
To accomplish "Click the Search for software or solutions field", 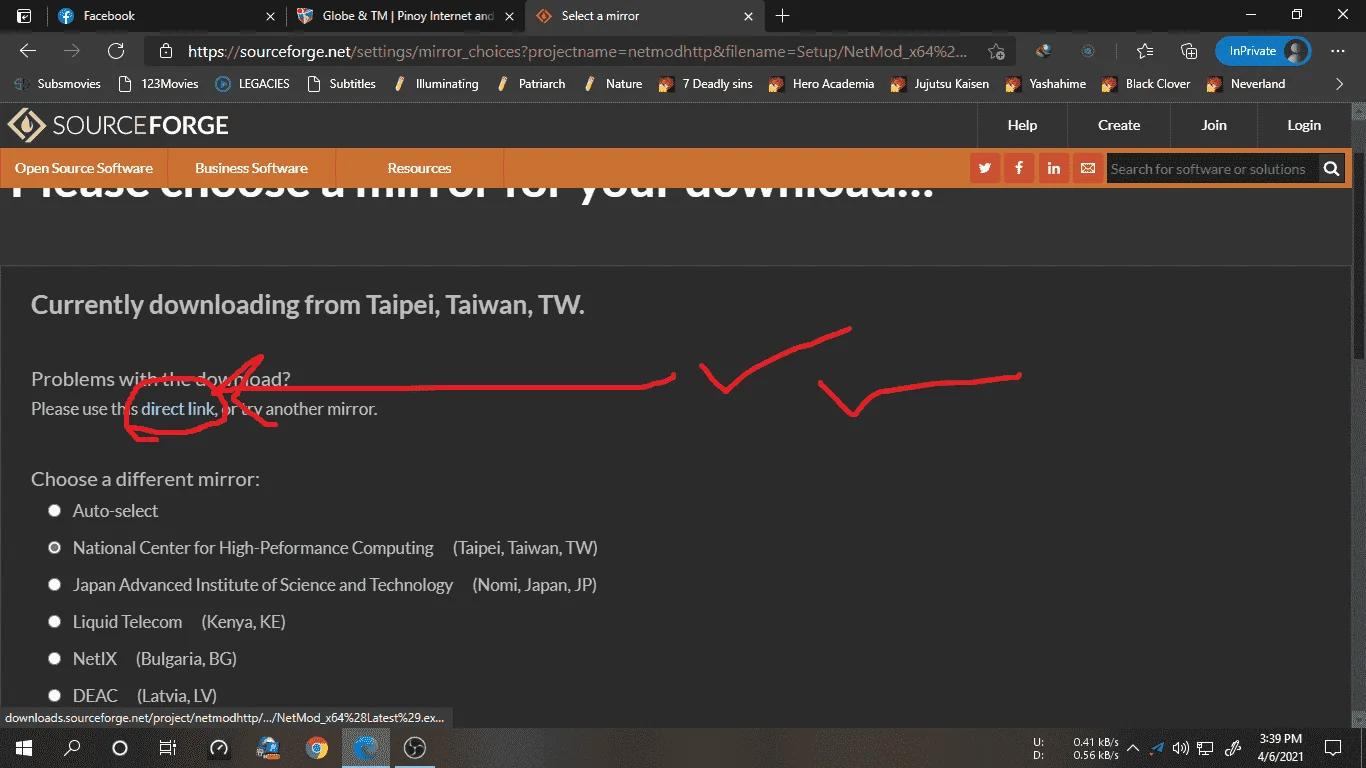I will coord(1210,169).
